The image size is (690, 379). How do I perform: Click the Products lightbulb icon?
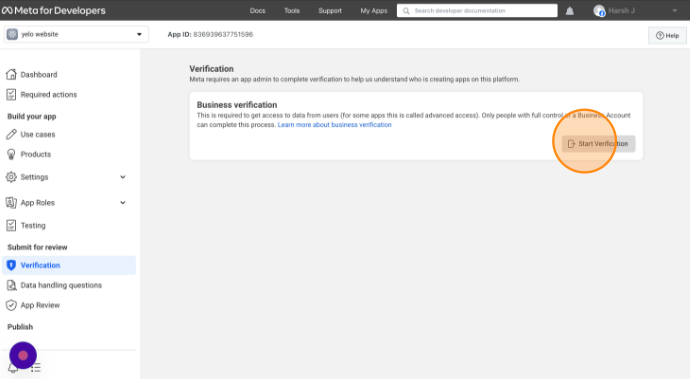11,154
